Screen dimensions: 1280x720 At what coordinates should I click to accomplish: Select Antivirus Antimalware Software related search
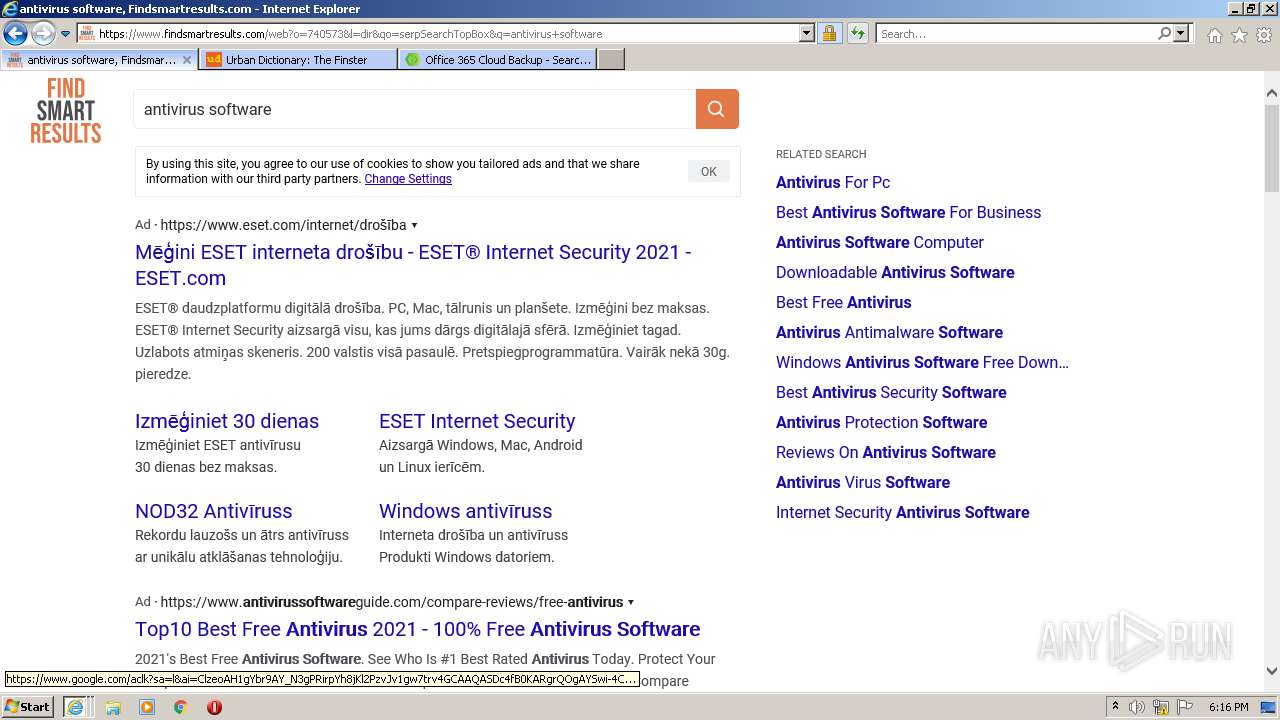coord(889,332)
